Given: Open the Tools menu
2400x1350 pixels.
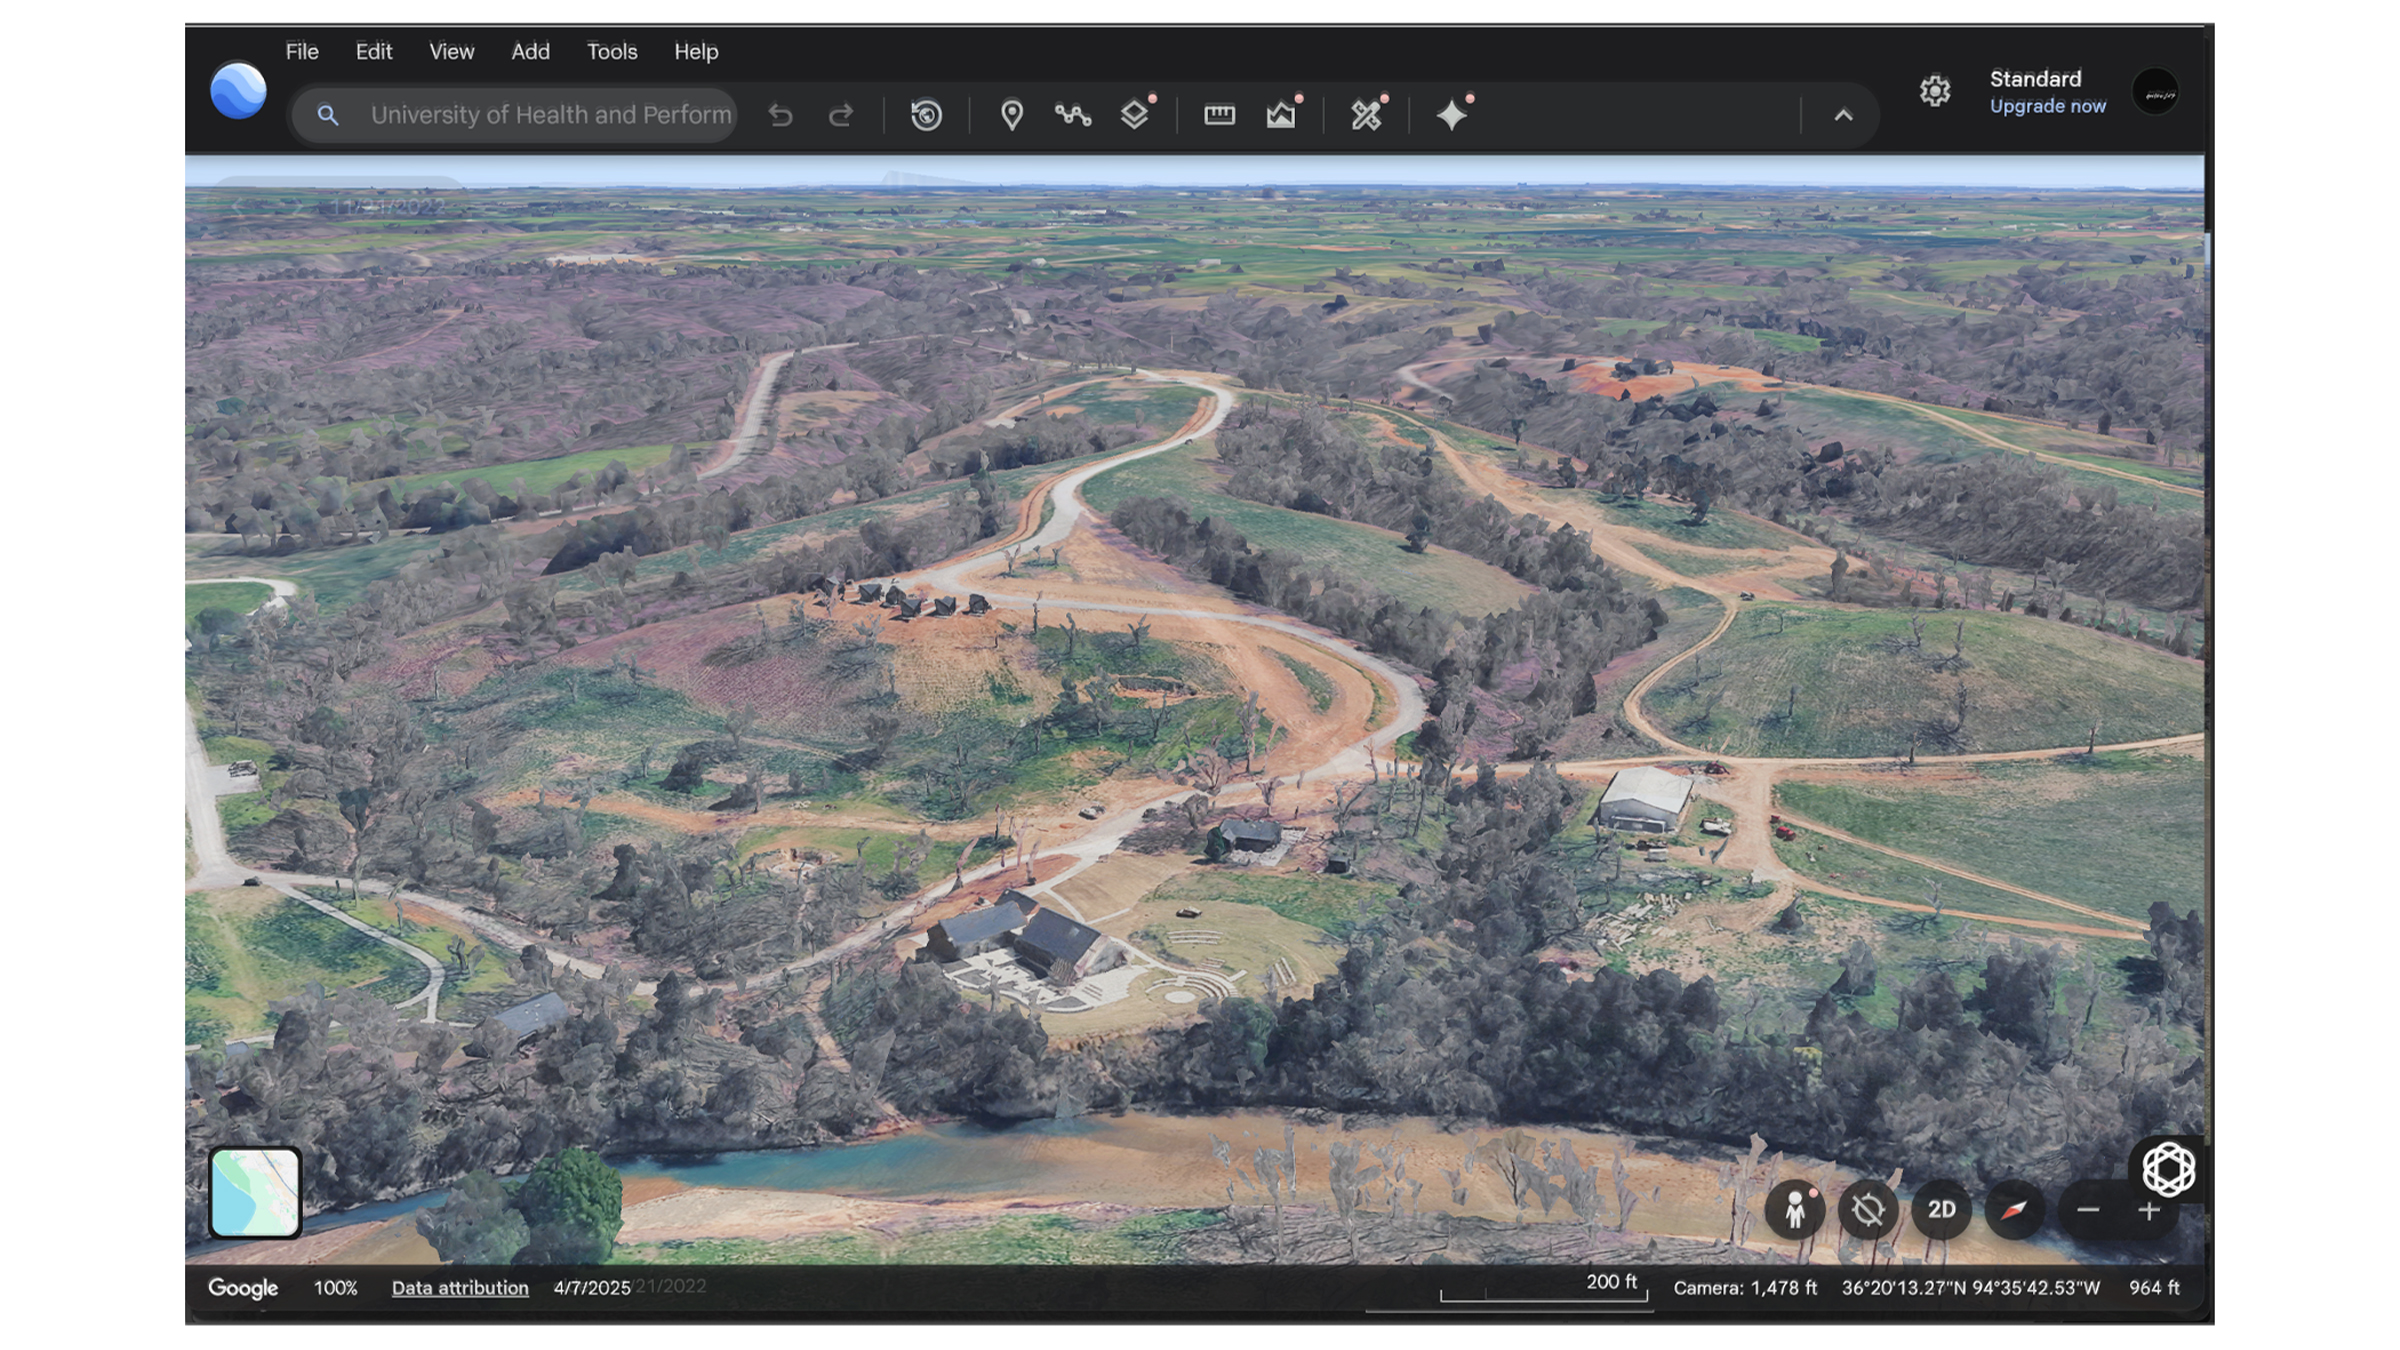Looking at the screenshot, I should click(x=612, y=51).
